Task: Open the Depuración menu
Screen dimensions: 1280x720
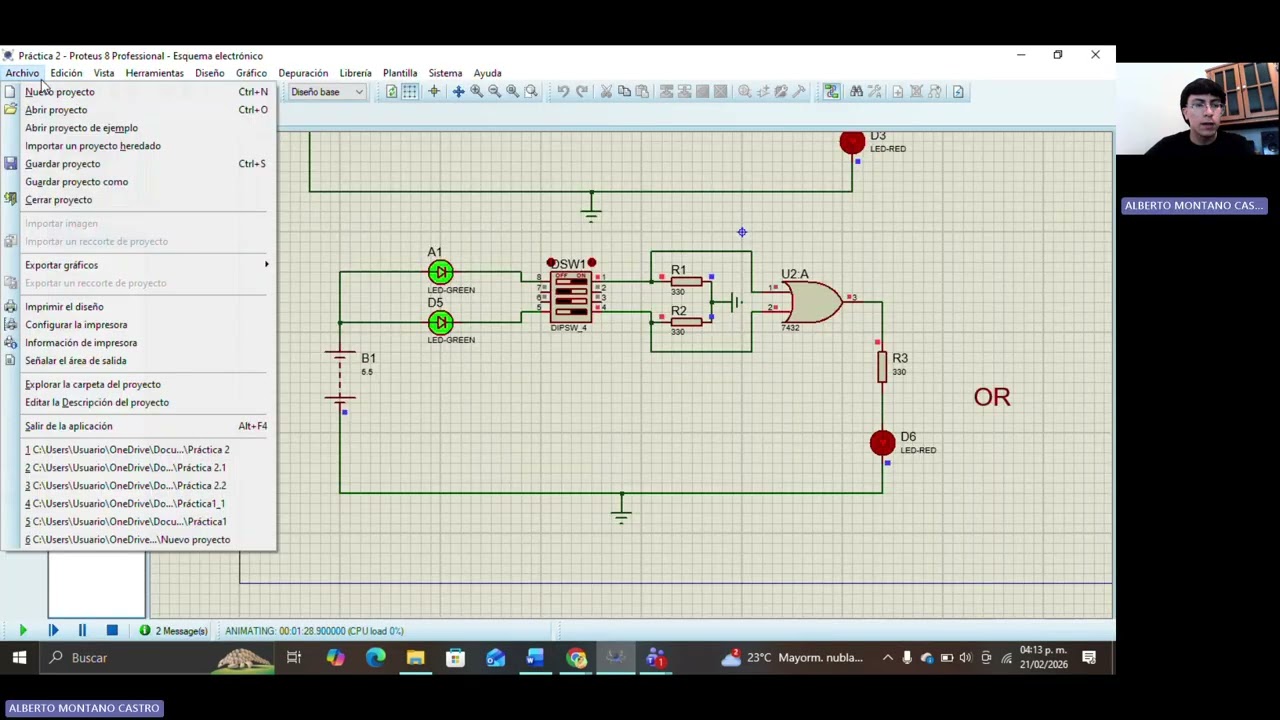Action: tap(303, 73)
